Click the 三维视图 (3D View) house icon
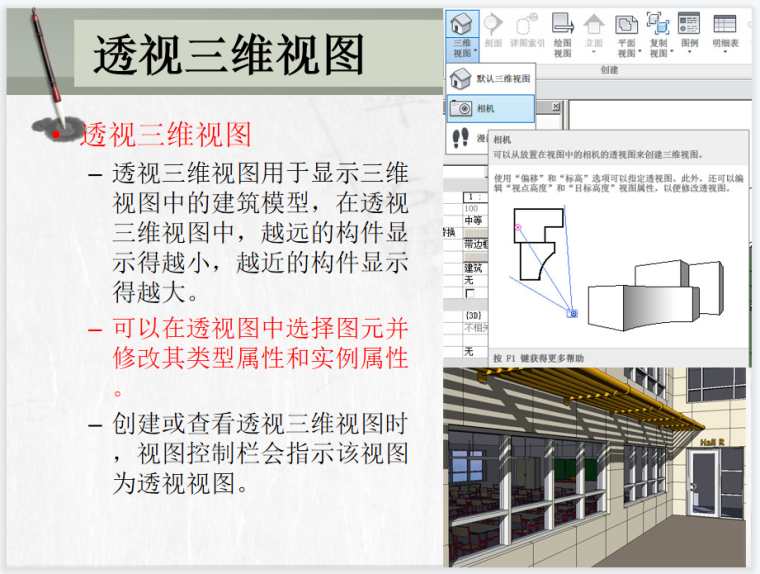The height and width of the screenshot is (574, 760). pyautogui.click(x=462, y=23)
